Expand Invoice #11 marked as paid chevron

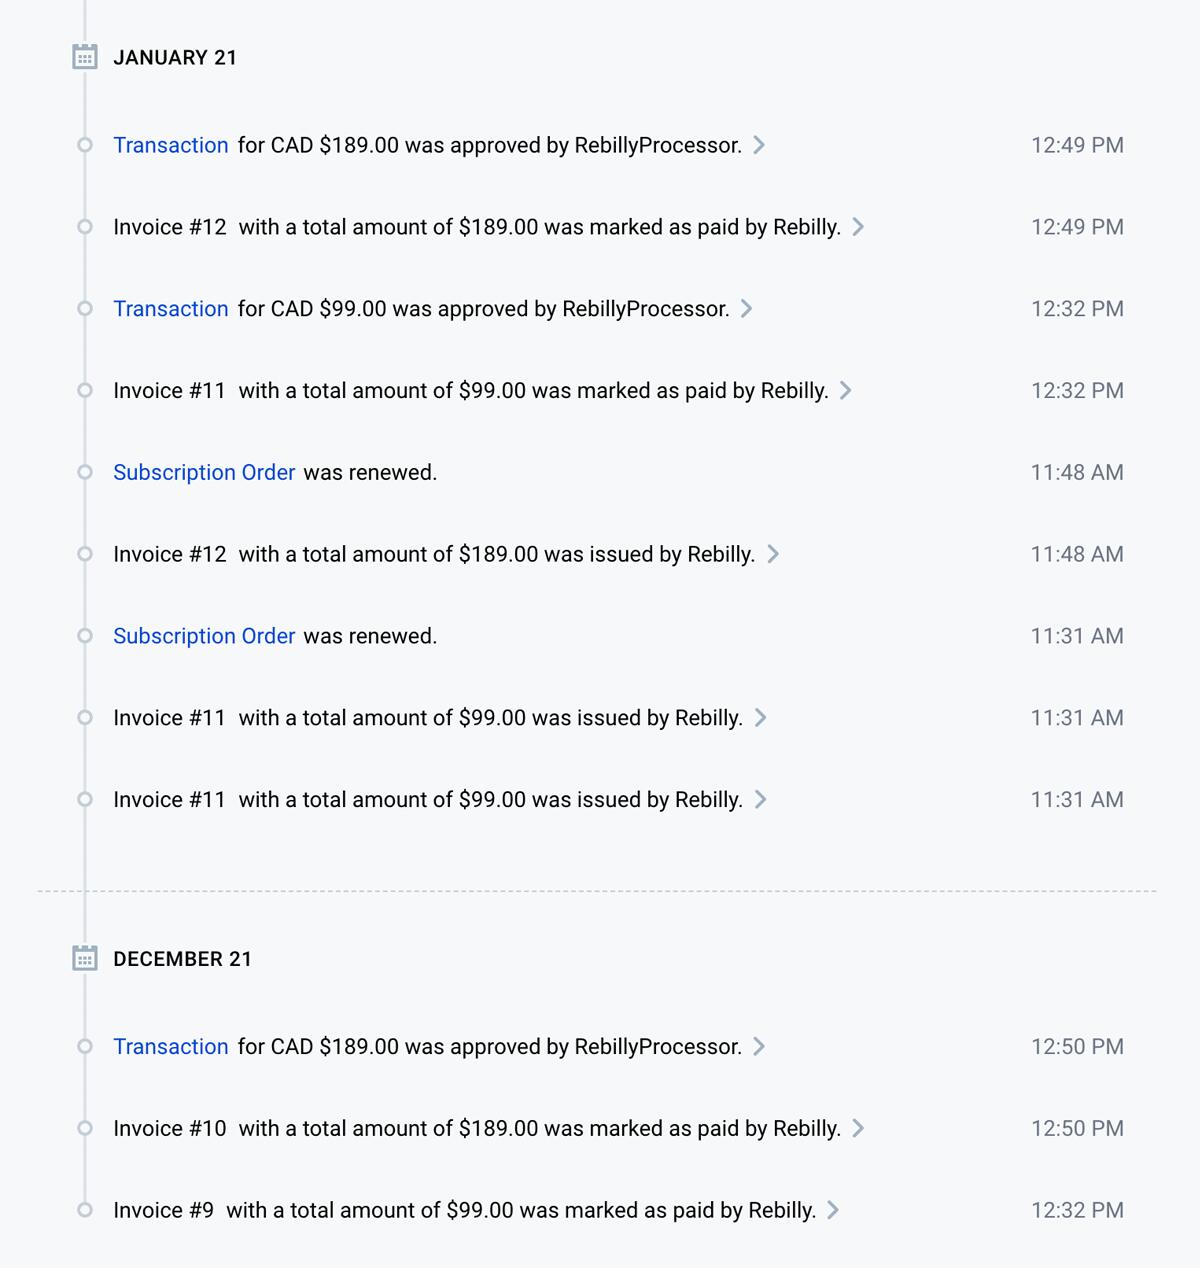[845, 390]
